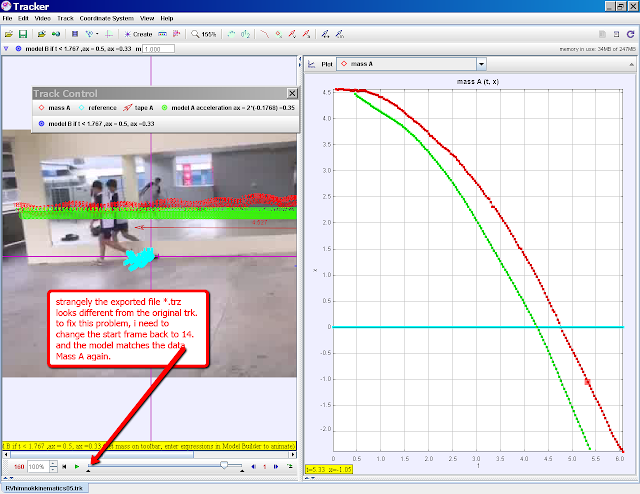Increase play rate with the spinner up arrow
640x494 pixels.
(x=53, y=464)
